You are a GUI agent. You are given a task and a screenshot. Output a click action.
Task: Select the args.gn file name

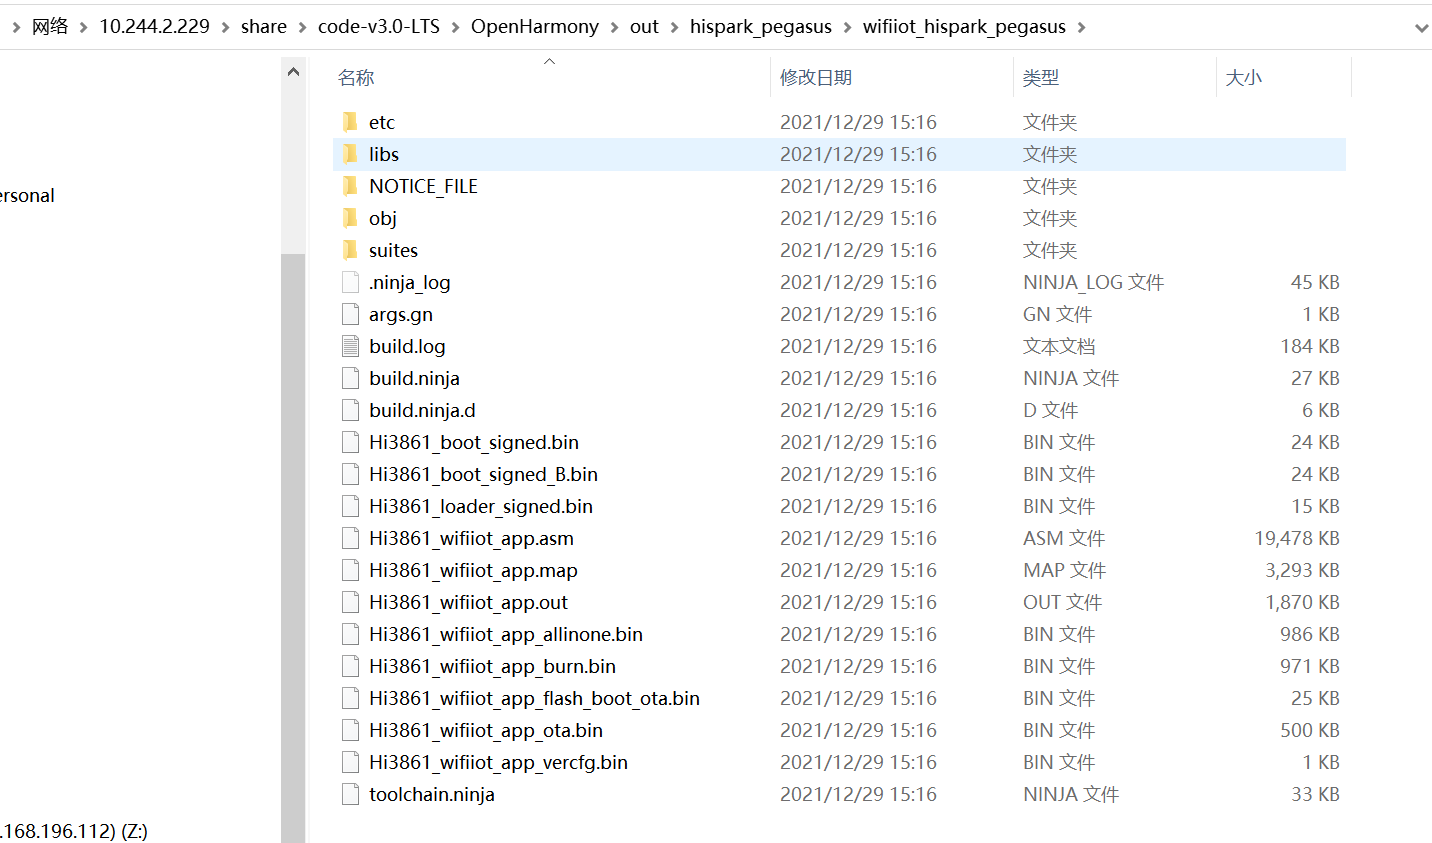[x=401, y=314]
